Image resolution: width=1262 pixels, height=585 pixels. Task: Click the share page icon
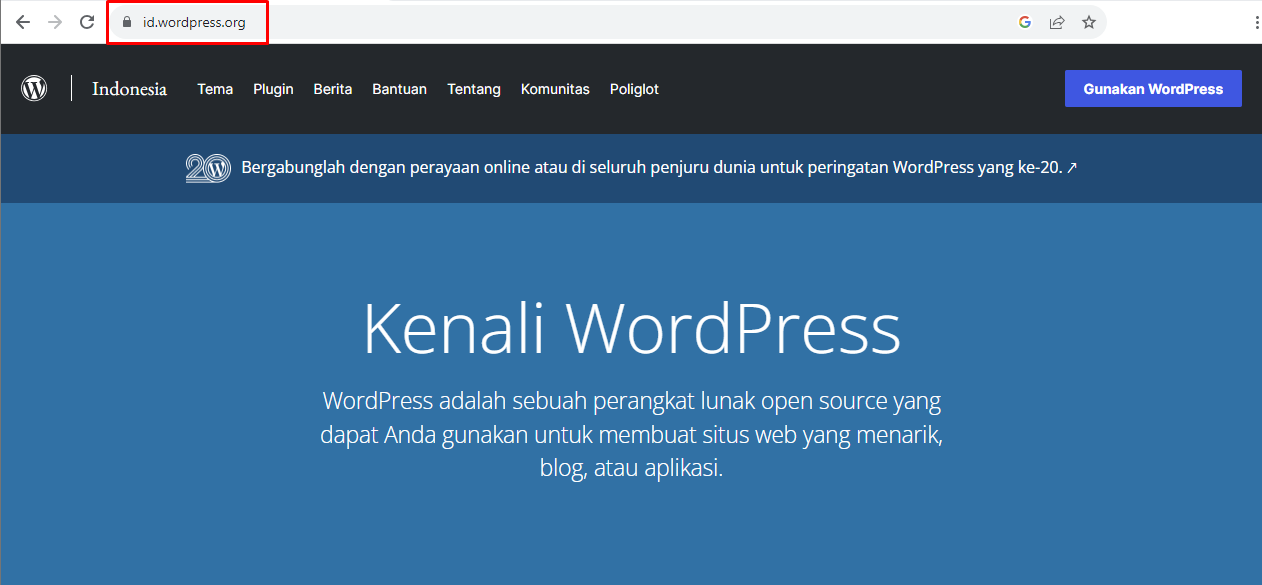click(x=1057, y=21)
